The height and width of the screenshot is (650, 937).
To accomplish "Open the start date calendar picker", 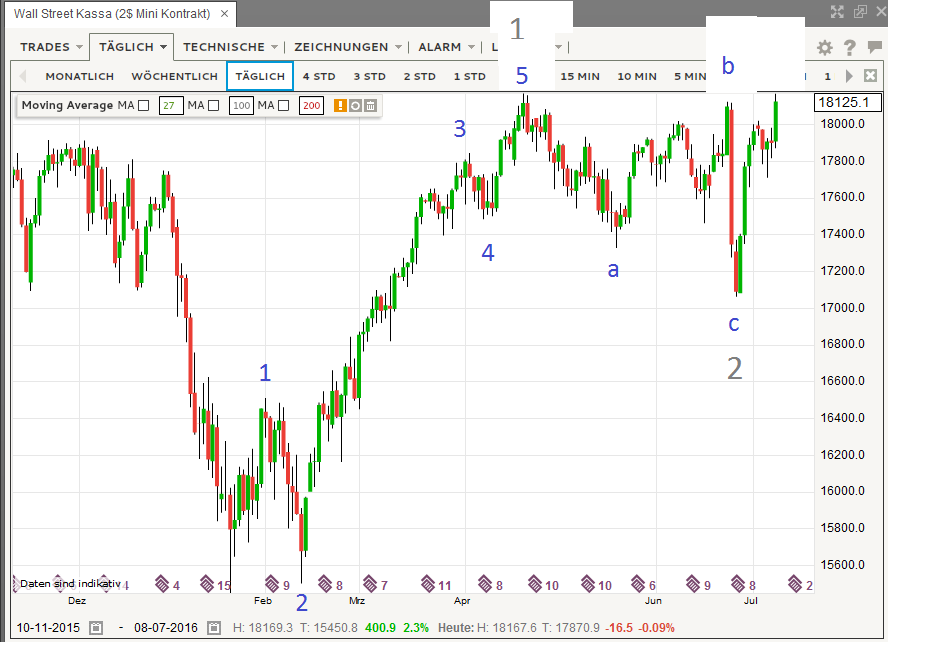I will click(x=96, y=628).
